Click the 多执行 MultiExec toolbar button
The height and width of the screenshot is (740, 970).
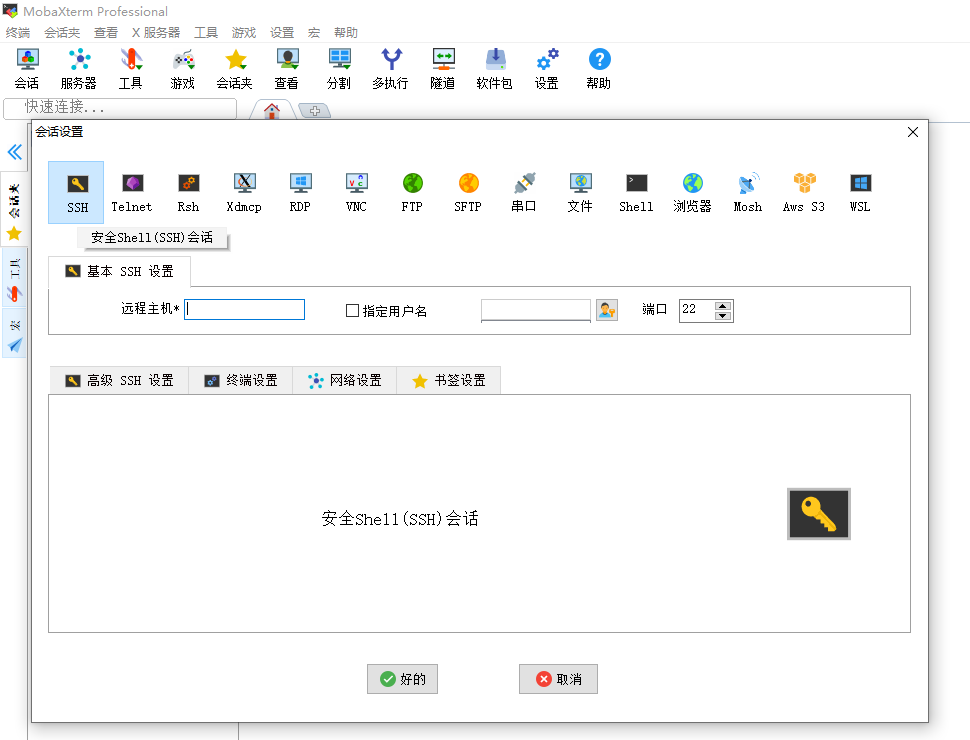click(x=390, y=69)
